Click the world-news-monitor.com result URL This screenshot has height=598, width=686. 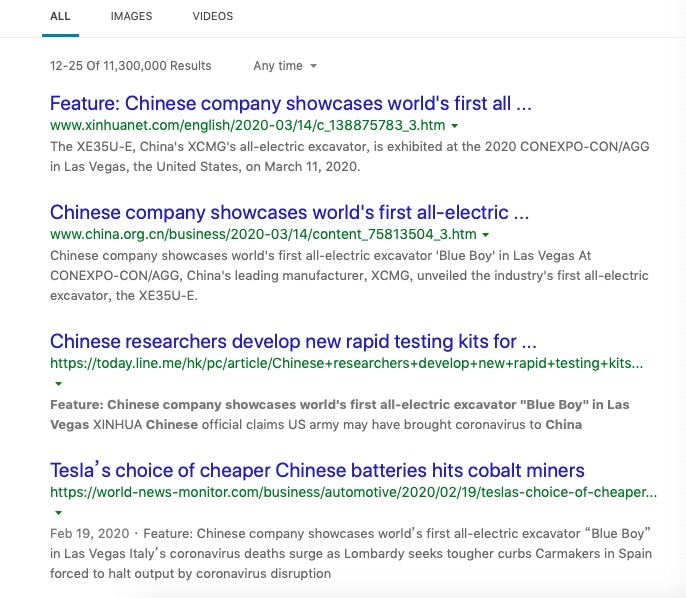pos(354,493)
